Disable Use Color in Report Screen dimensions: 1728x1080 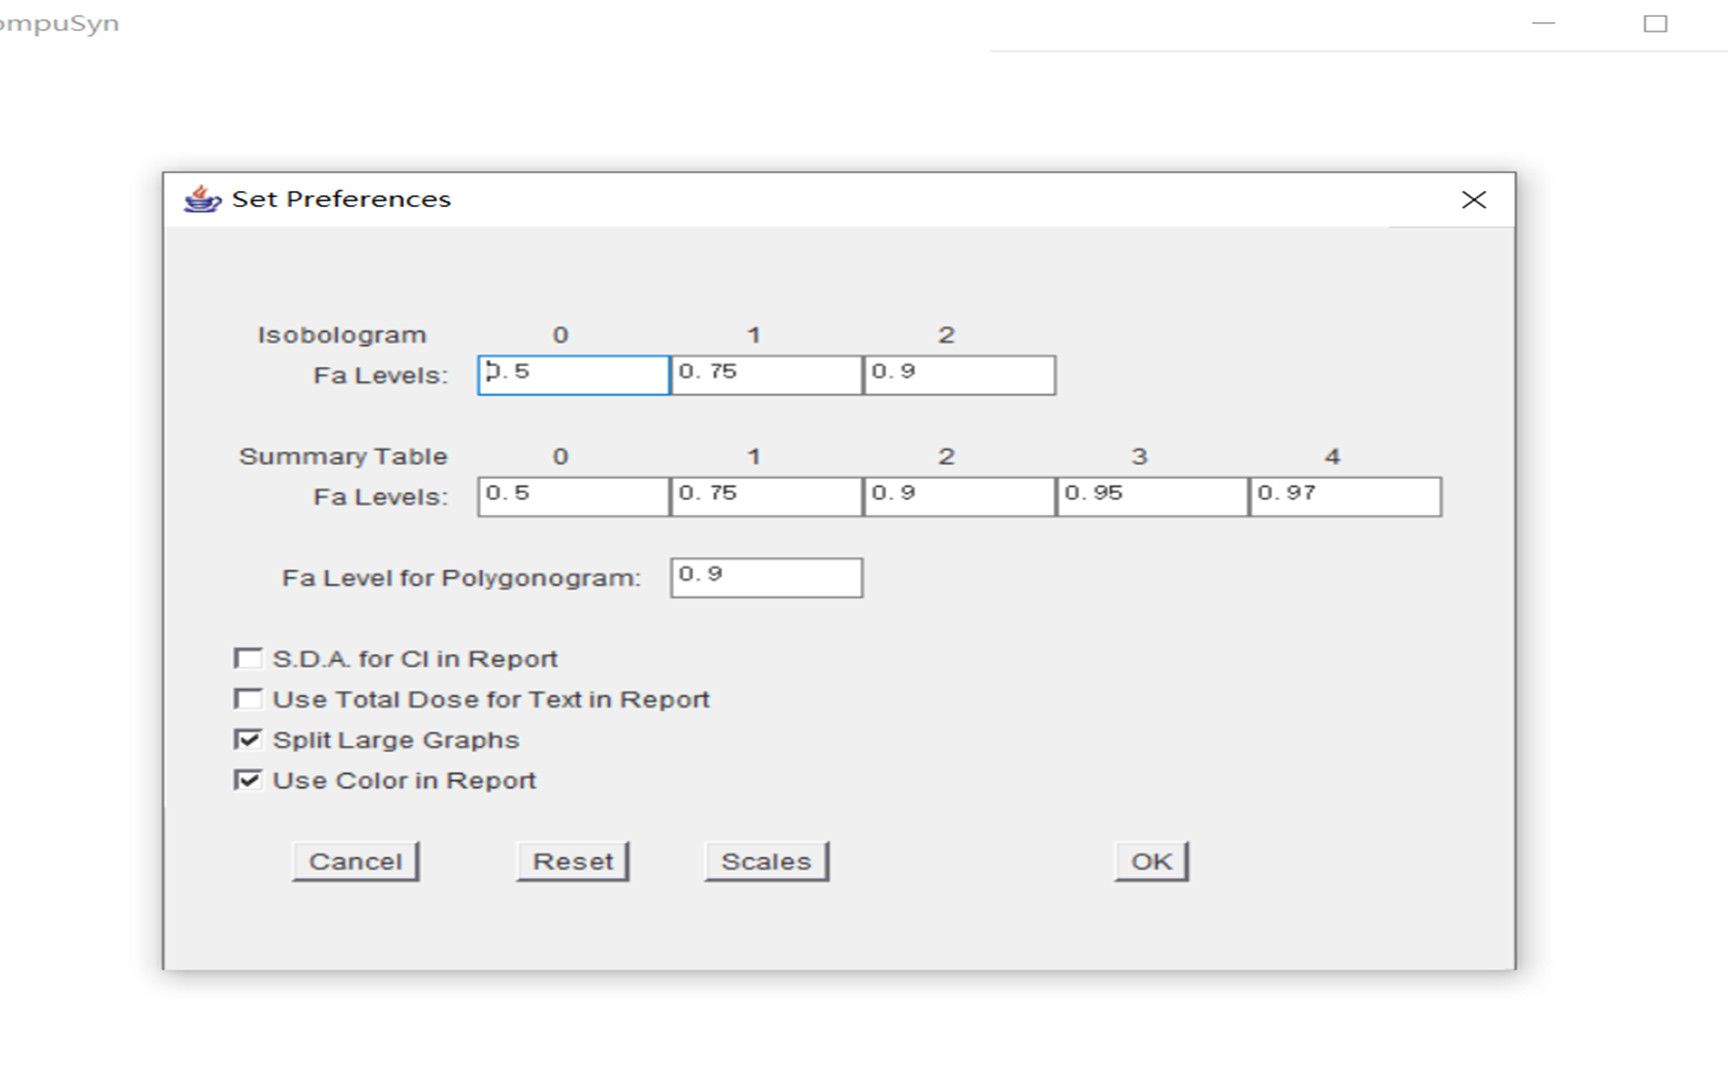click(248, 780)
